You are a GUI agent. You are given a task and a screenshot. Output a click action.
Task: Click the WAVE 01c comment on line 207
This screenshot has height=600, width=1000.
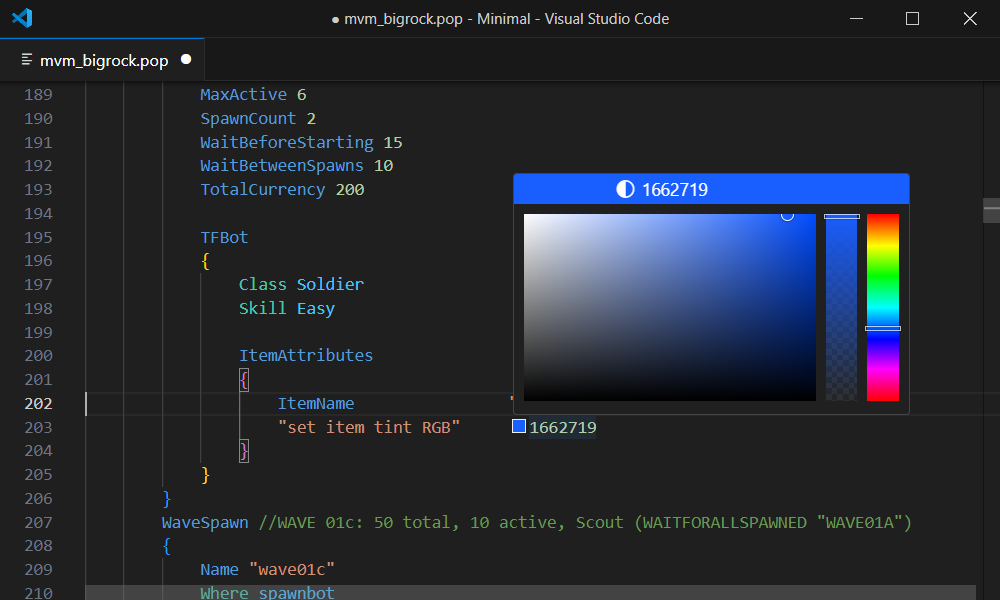tap(585, 523)
